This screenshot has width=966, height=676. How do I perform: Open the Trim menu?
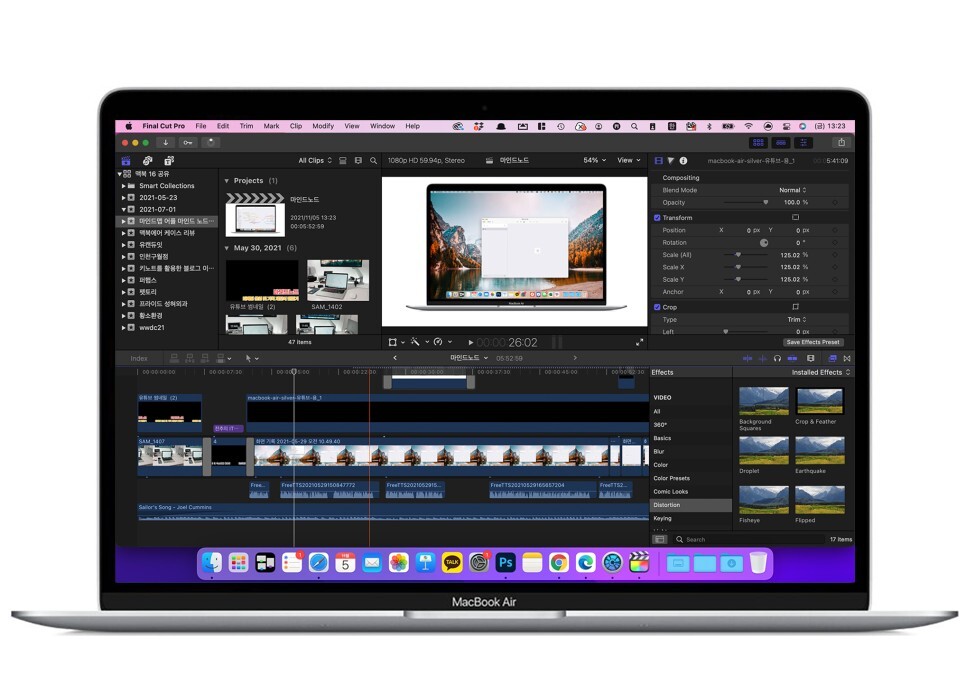(x=246, y=126)
